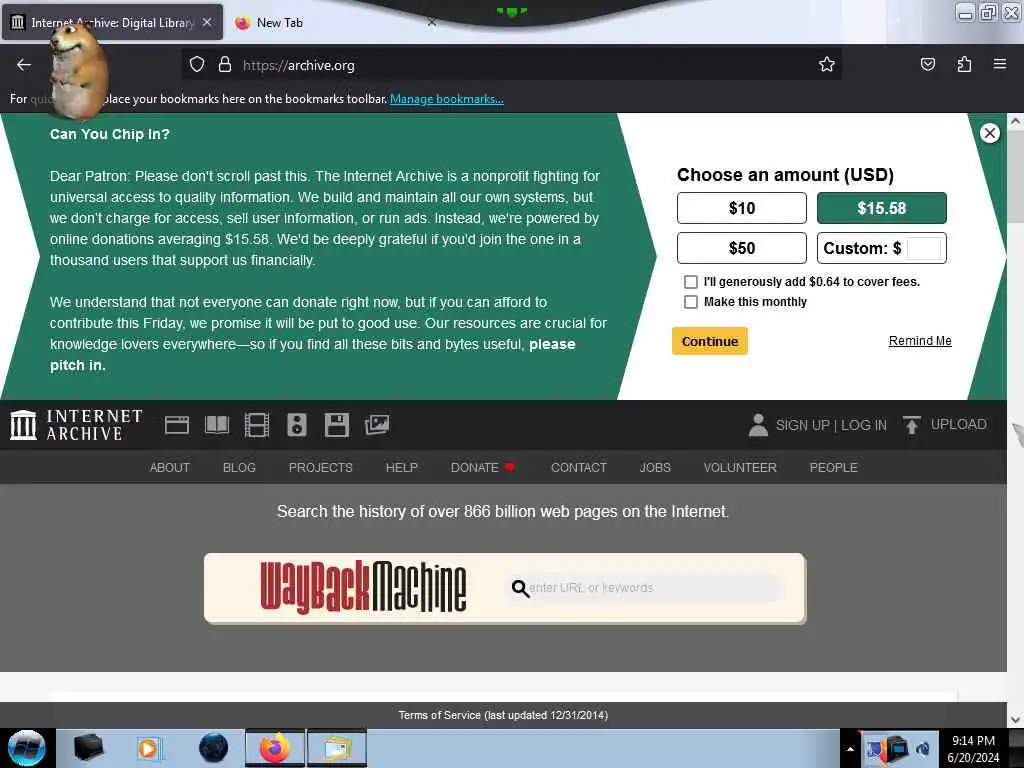This screenshot has width=1024, height=768.
Task: Open the VOLUNTEER menu item
Action: pos(740,468)
